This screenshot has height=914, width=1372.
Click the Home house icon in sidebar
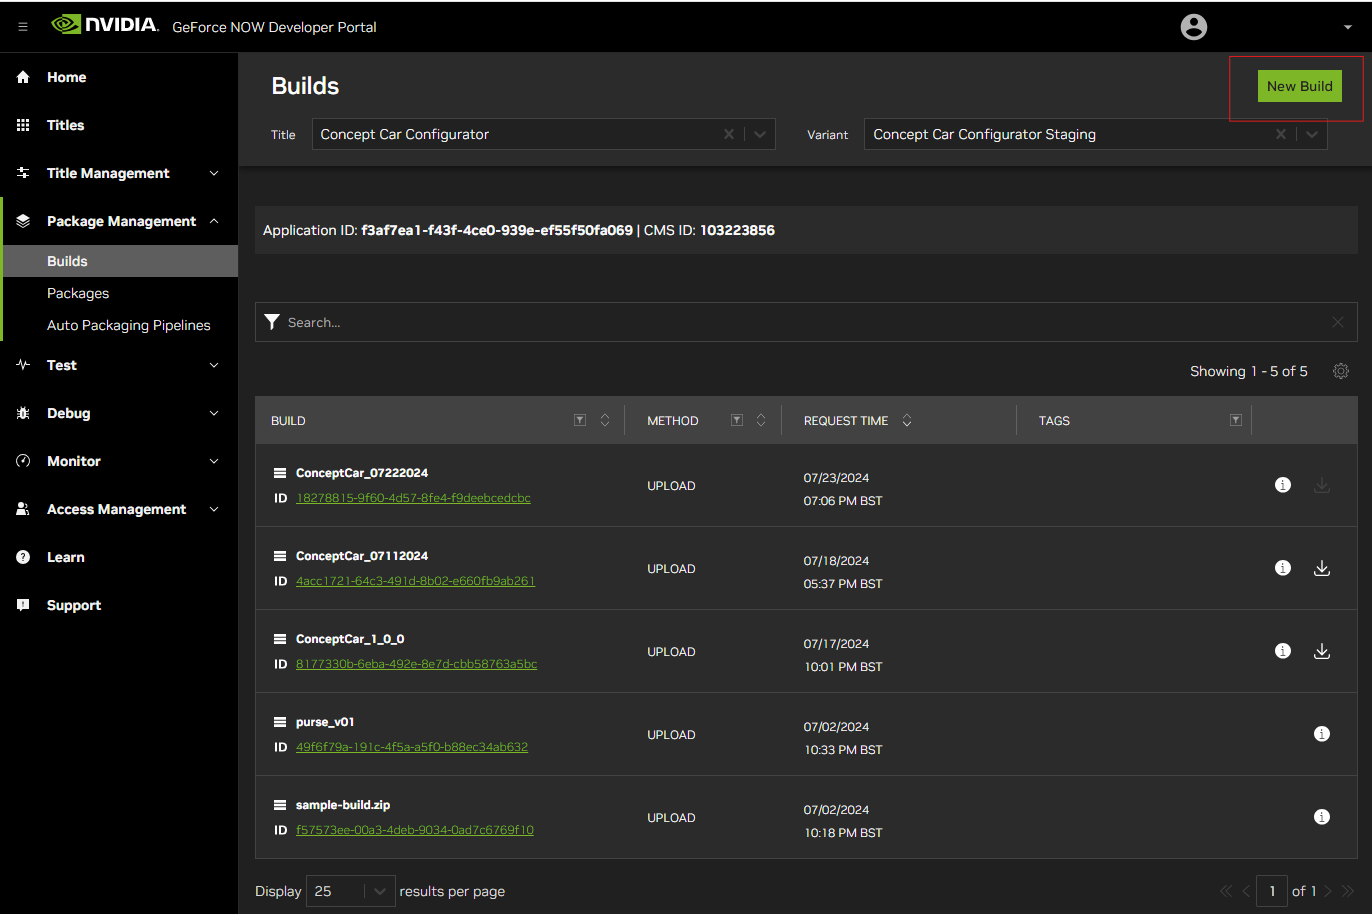click(23, 77)
